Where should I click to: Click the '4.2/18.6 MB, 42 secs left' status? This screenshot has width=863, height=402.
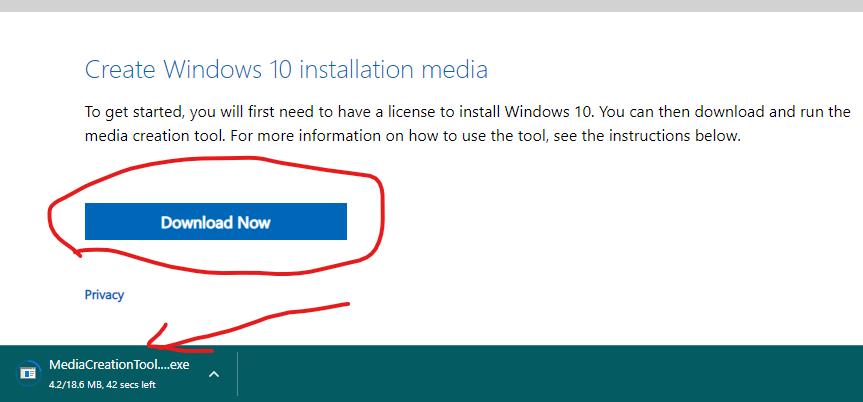[102, 385]
